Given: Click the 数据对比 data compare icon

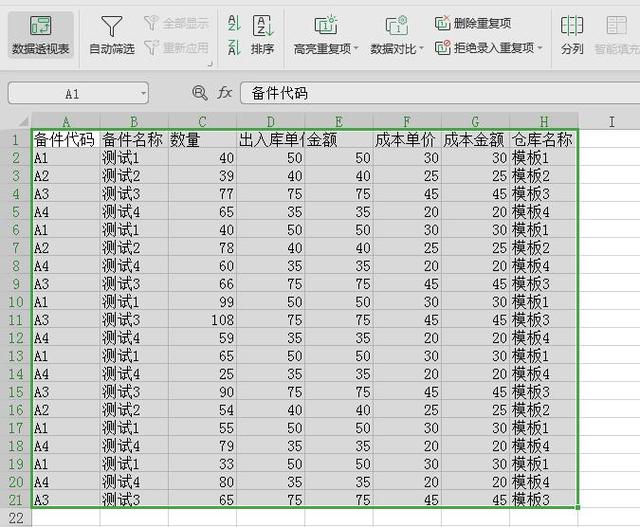Looking at the screenshot, I should (x=397, y=25).
